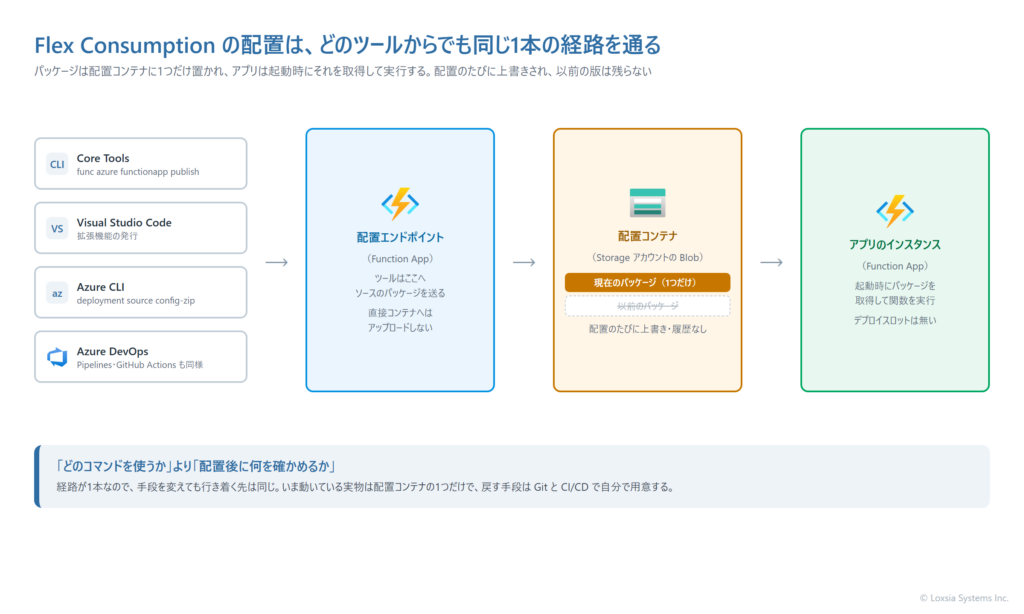
Task: Click the struck-through '以前のパッケージ' box
Action: pos(647,306)
